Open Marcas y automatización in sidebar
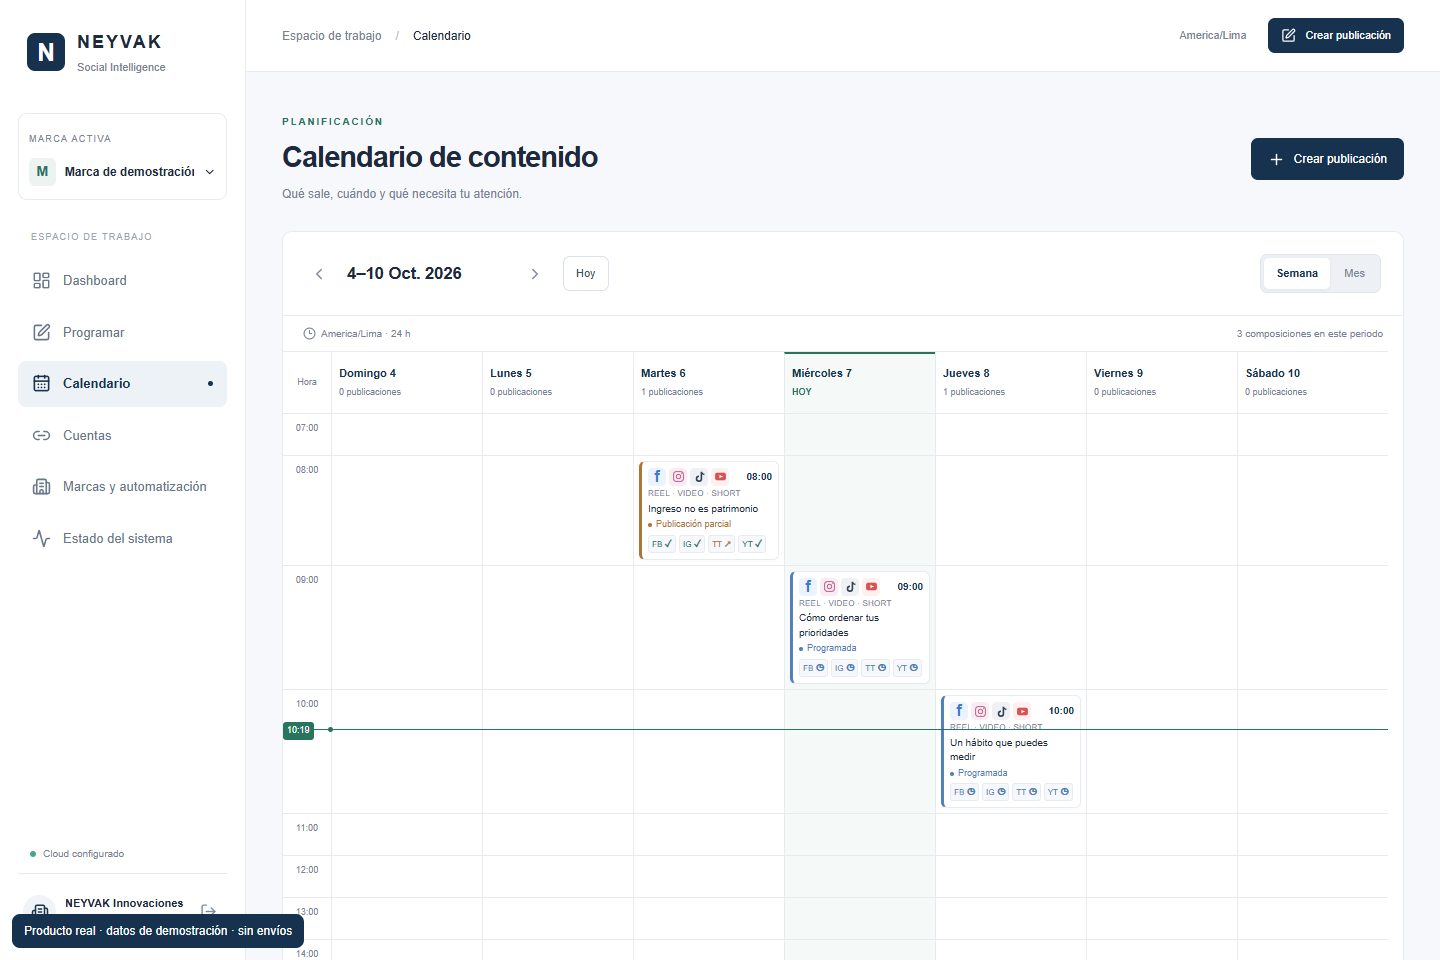This screenshot has height=960, width=1440. [x=122, y=487]
